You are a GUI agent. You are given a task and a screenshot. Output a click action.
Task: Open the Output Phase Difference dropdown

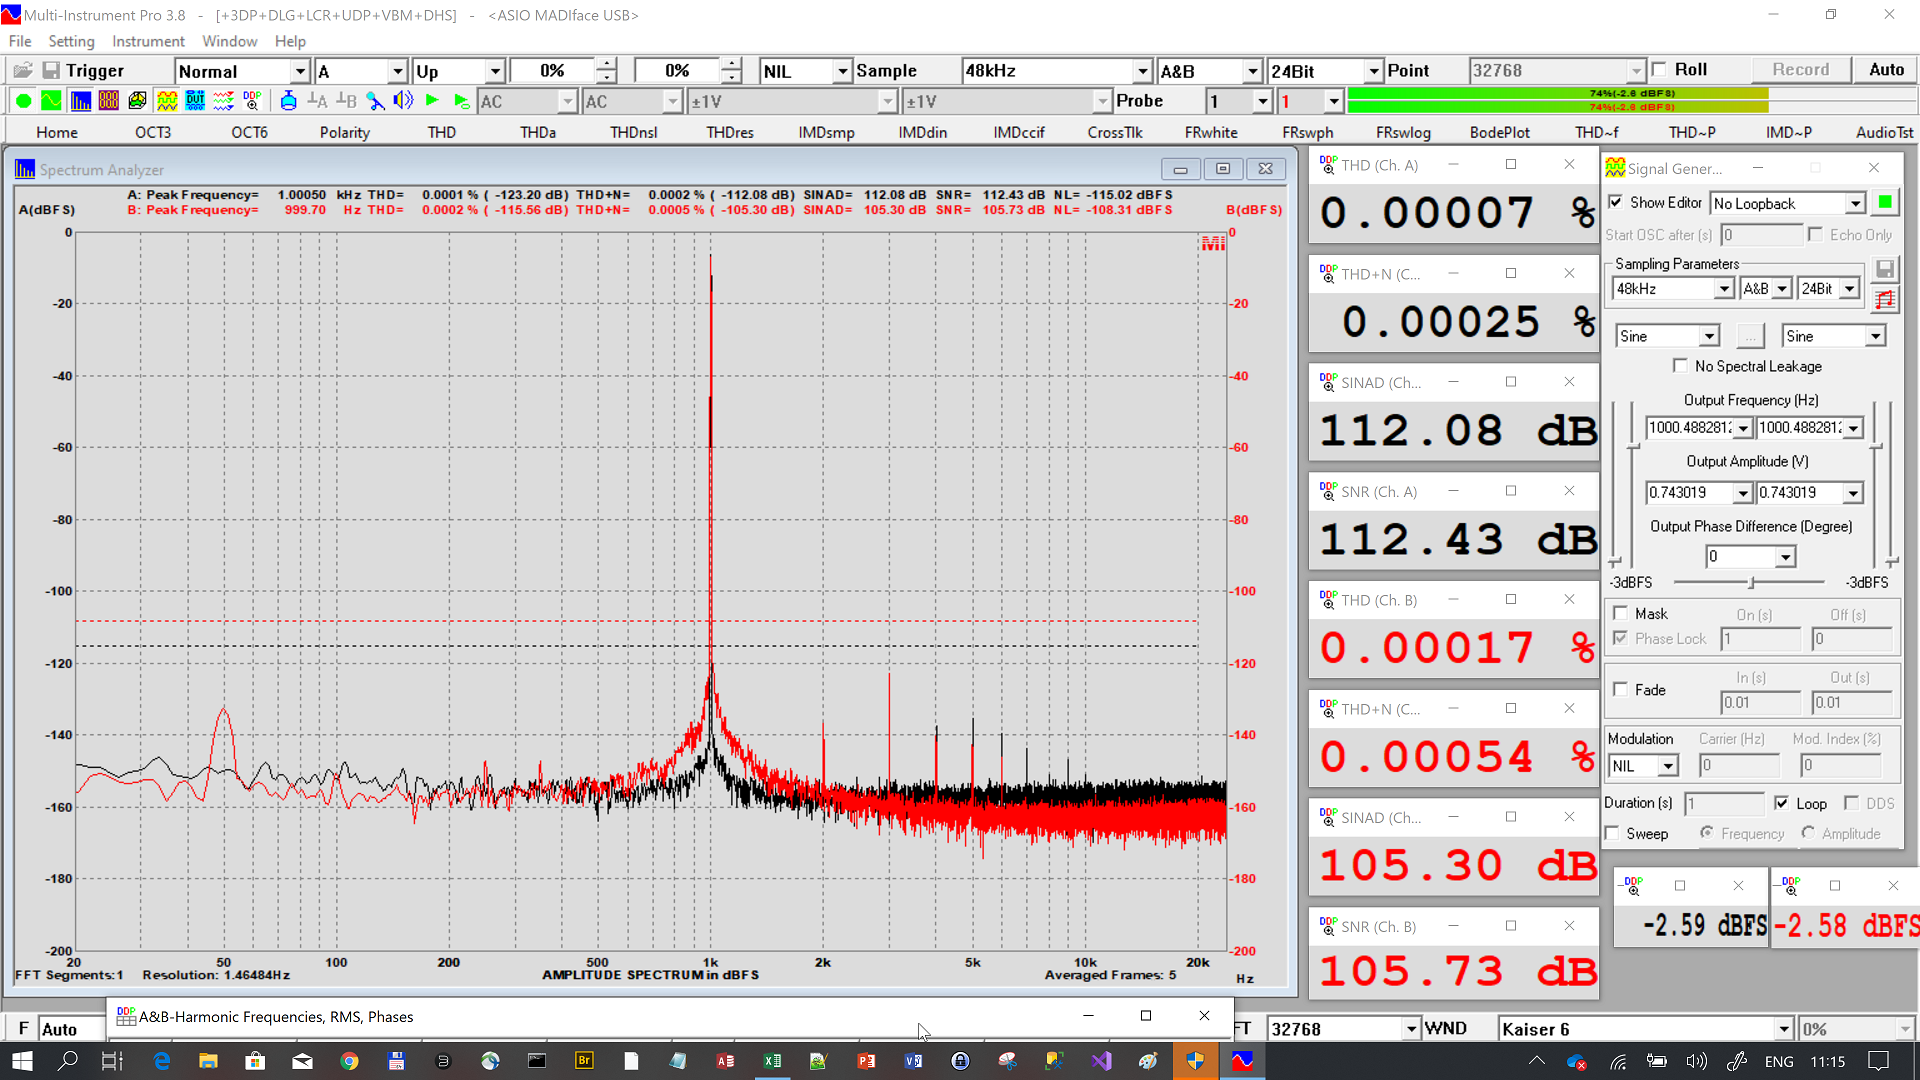click(x=1785, y=557)
